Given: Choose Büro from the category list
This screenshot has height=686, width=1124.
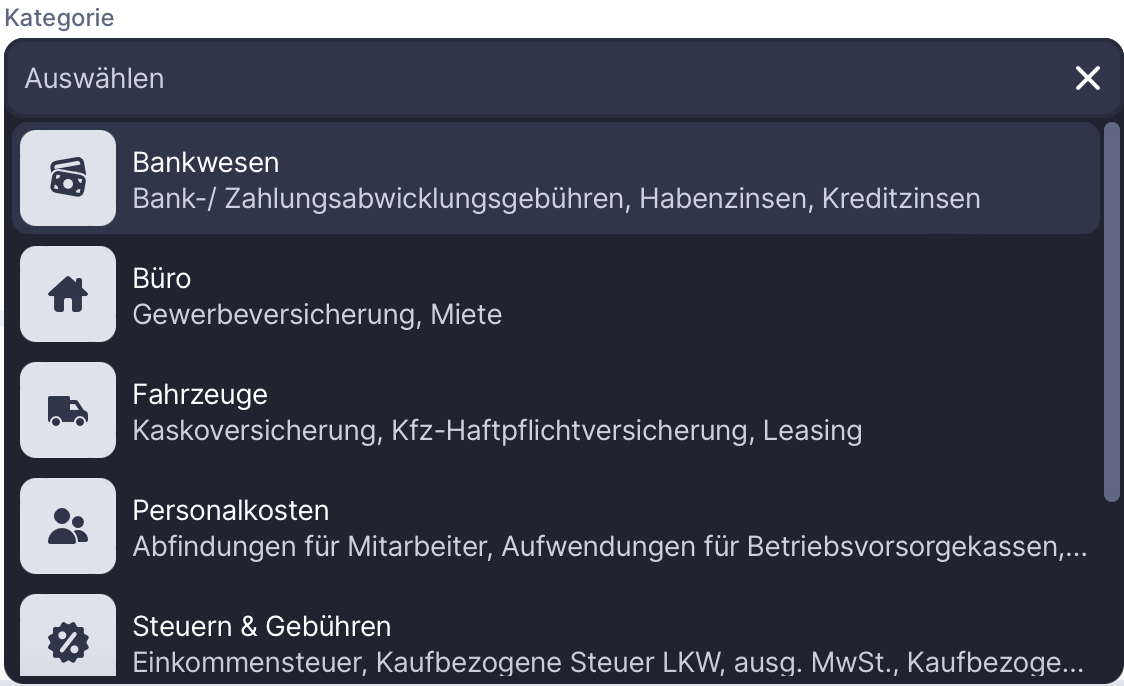Looking at the screenshot, I should pyautogui.click(x=162, y=278).
